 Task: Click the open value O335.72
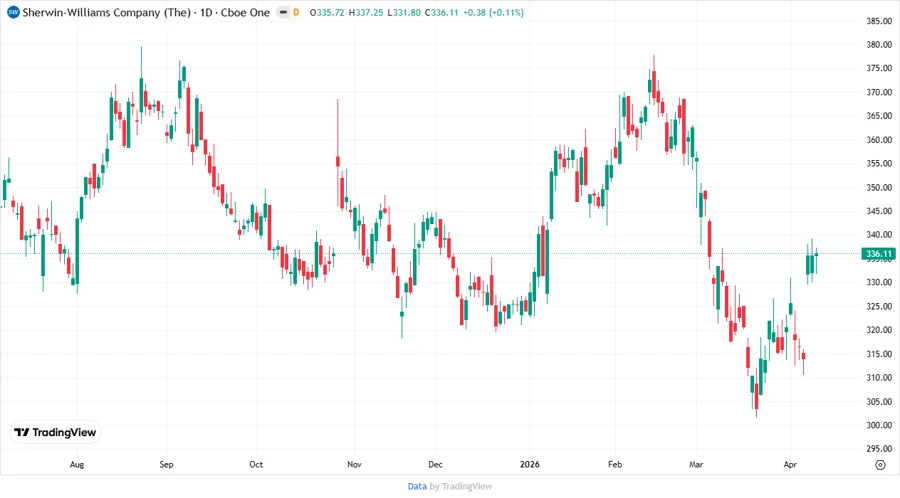[327, 13]
